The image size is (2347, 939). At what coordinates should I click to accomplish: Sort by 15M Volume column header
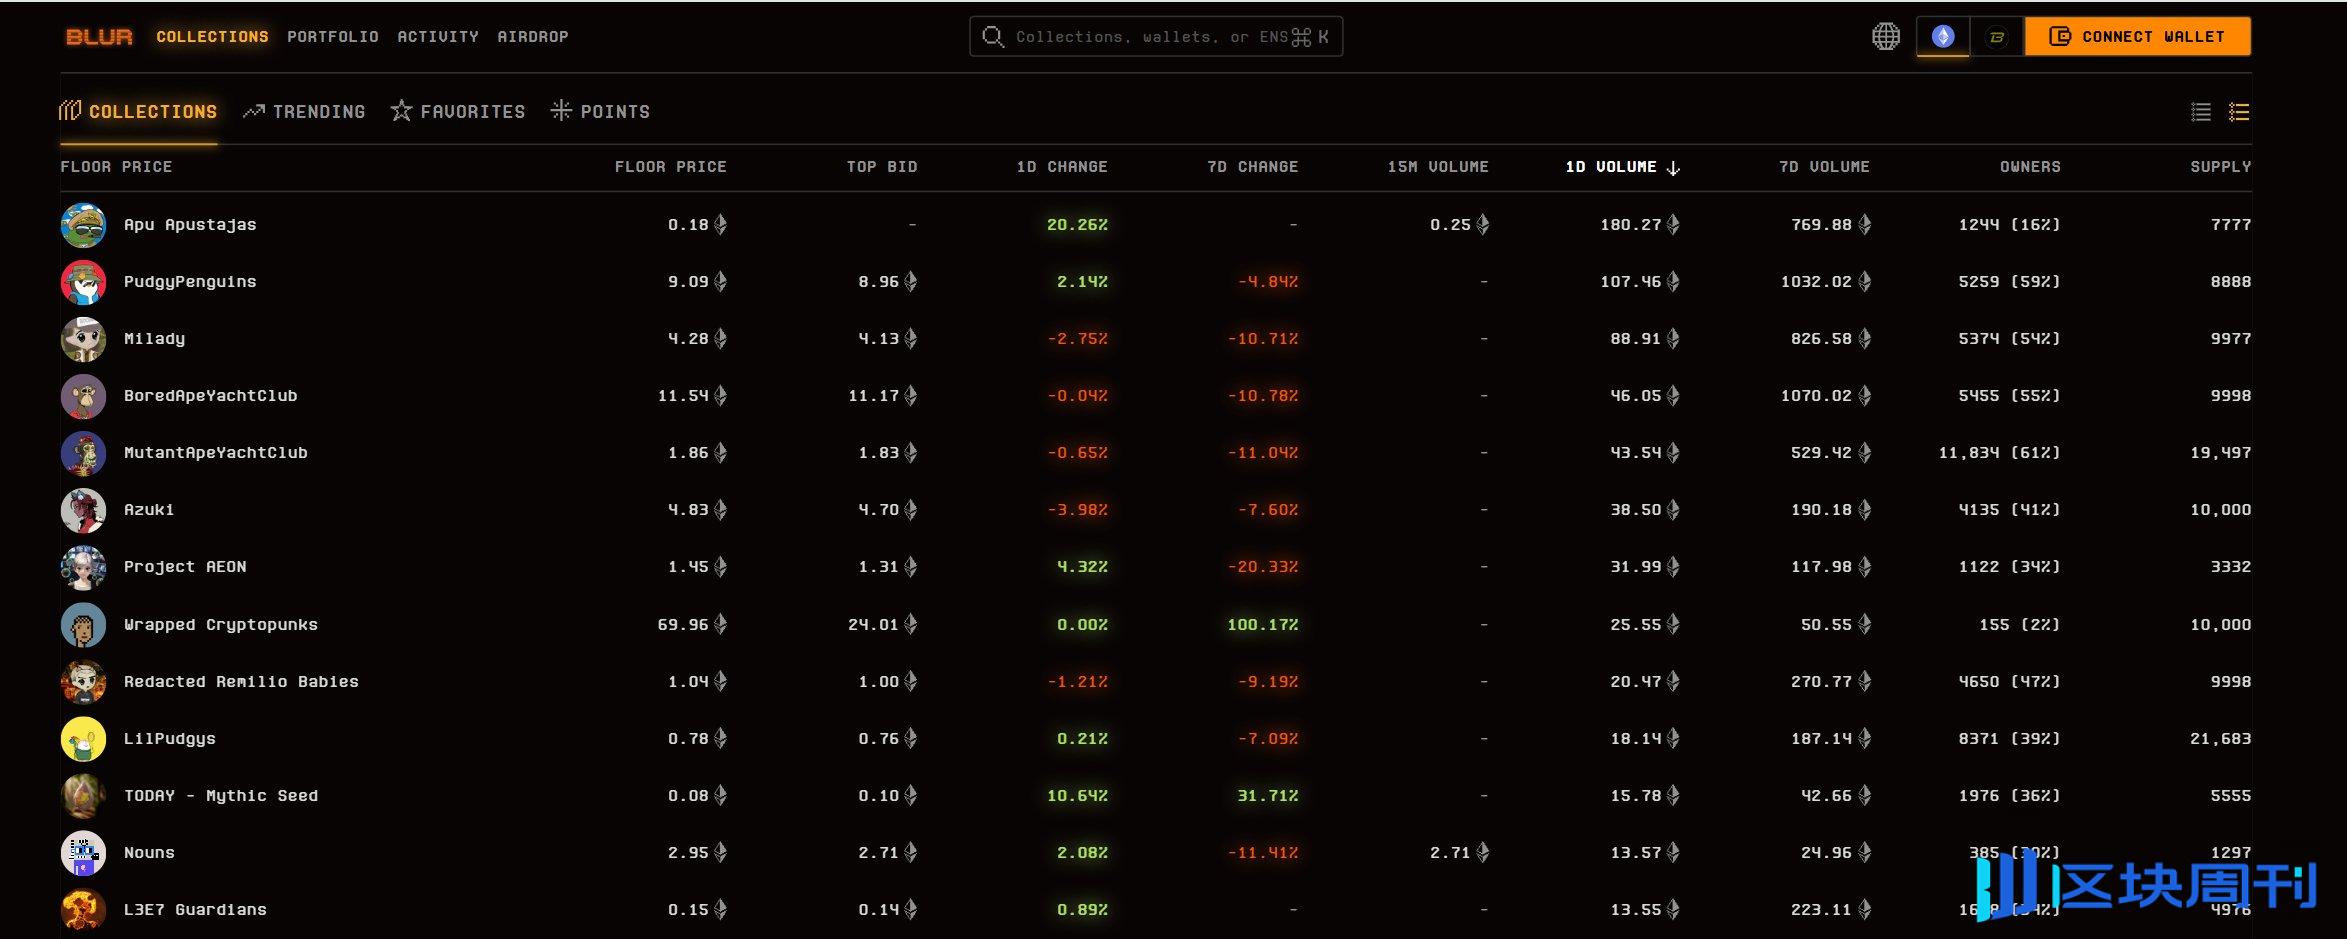[1438, 167]
